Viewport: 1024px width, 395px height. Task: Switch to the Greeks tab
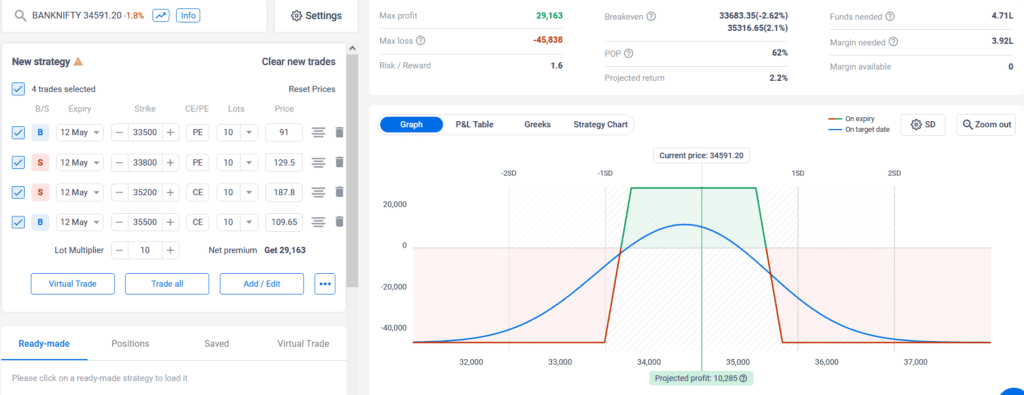tap(537, 125)
